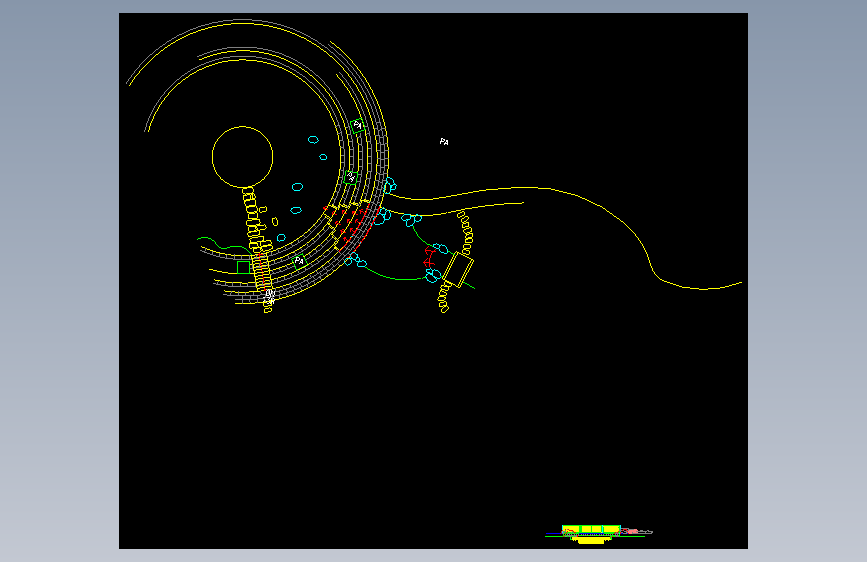Select the elevation drawing thumbnail at bottom right
Image resolution: width=867 pixels, height=562 pixels.
coord(599,534)
